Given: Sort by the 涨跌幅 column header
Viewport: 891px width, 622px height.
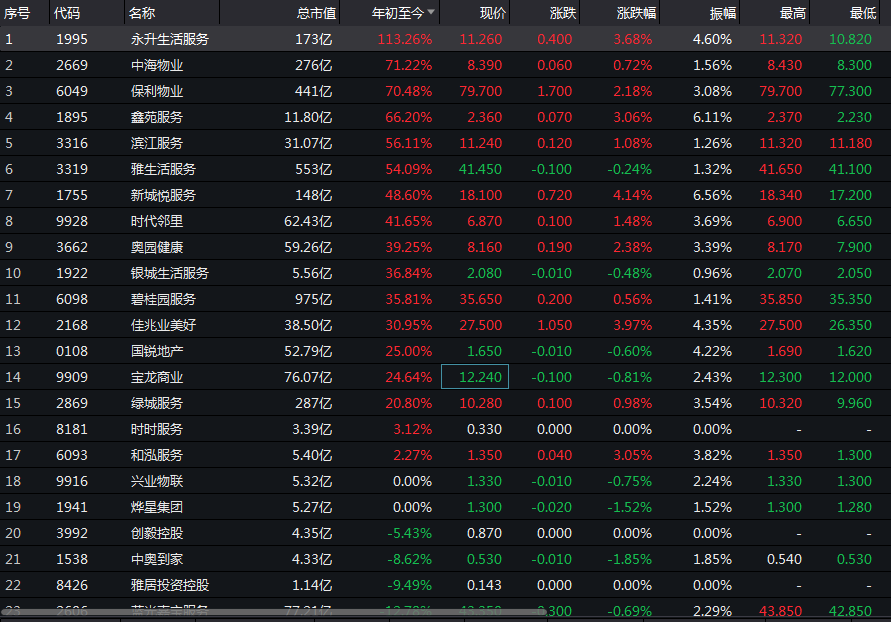Looking at the screenshot, I should pos(636,13).
